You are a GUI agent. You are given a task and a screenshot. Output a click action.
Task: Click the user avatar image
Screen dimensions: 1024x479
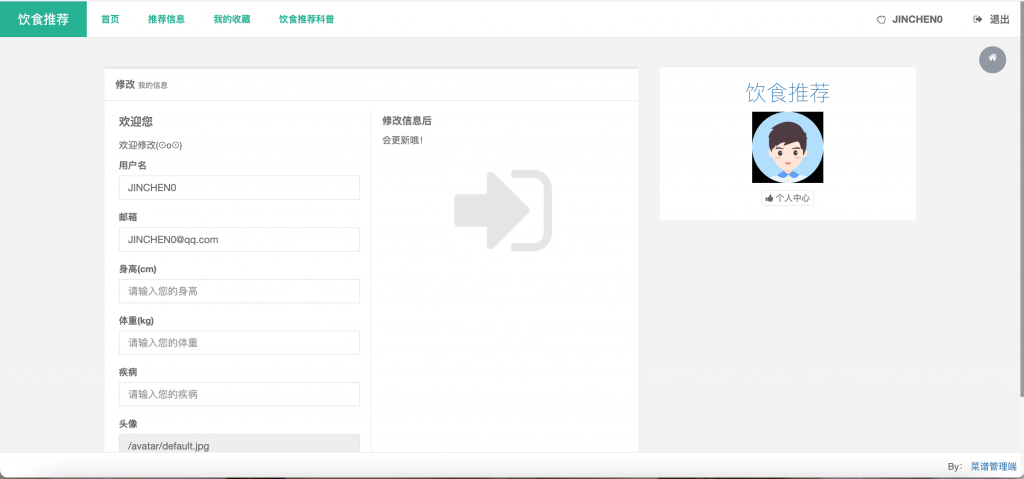coord(788,147)
